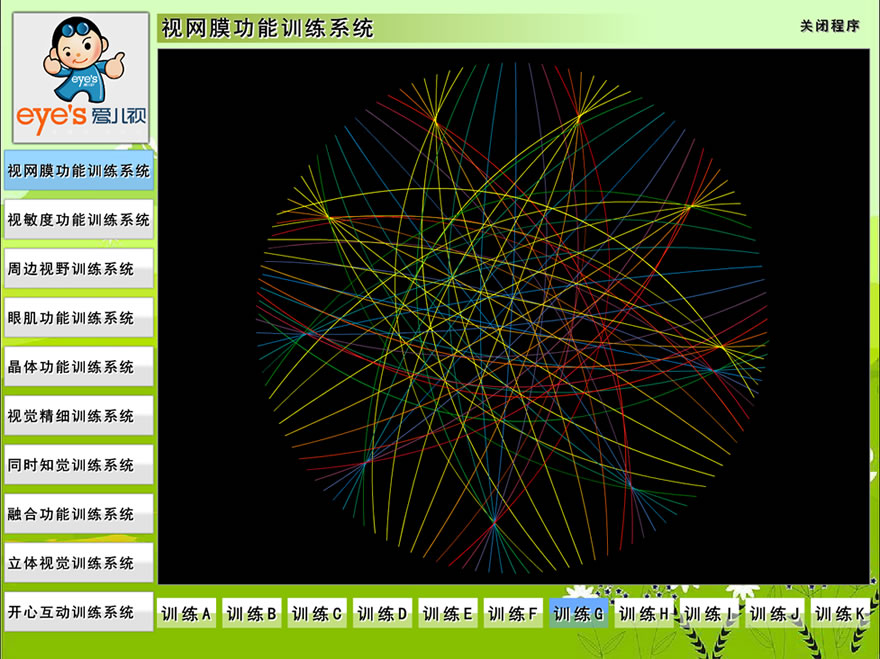The image size is (880, 659).
Task: Open 训练 D exercise
Action: [383, 613]
